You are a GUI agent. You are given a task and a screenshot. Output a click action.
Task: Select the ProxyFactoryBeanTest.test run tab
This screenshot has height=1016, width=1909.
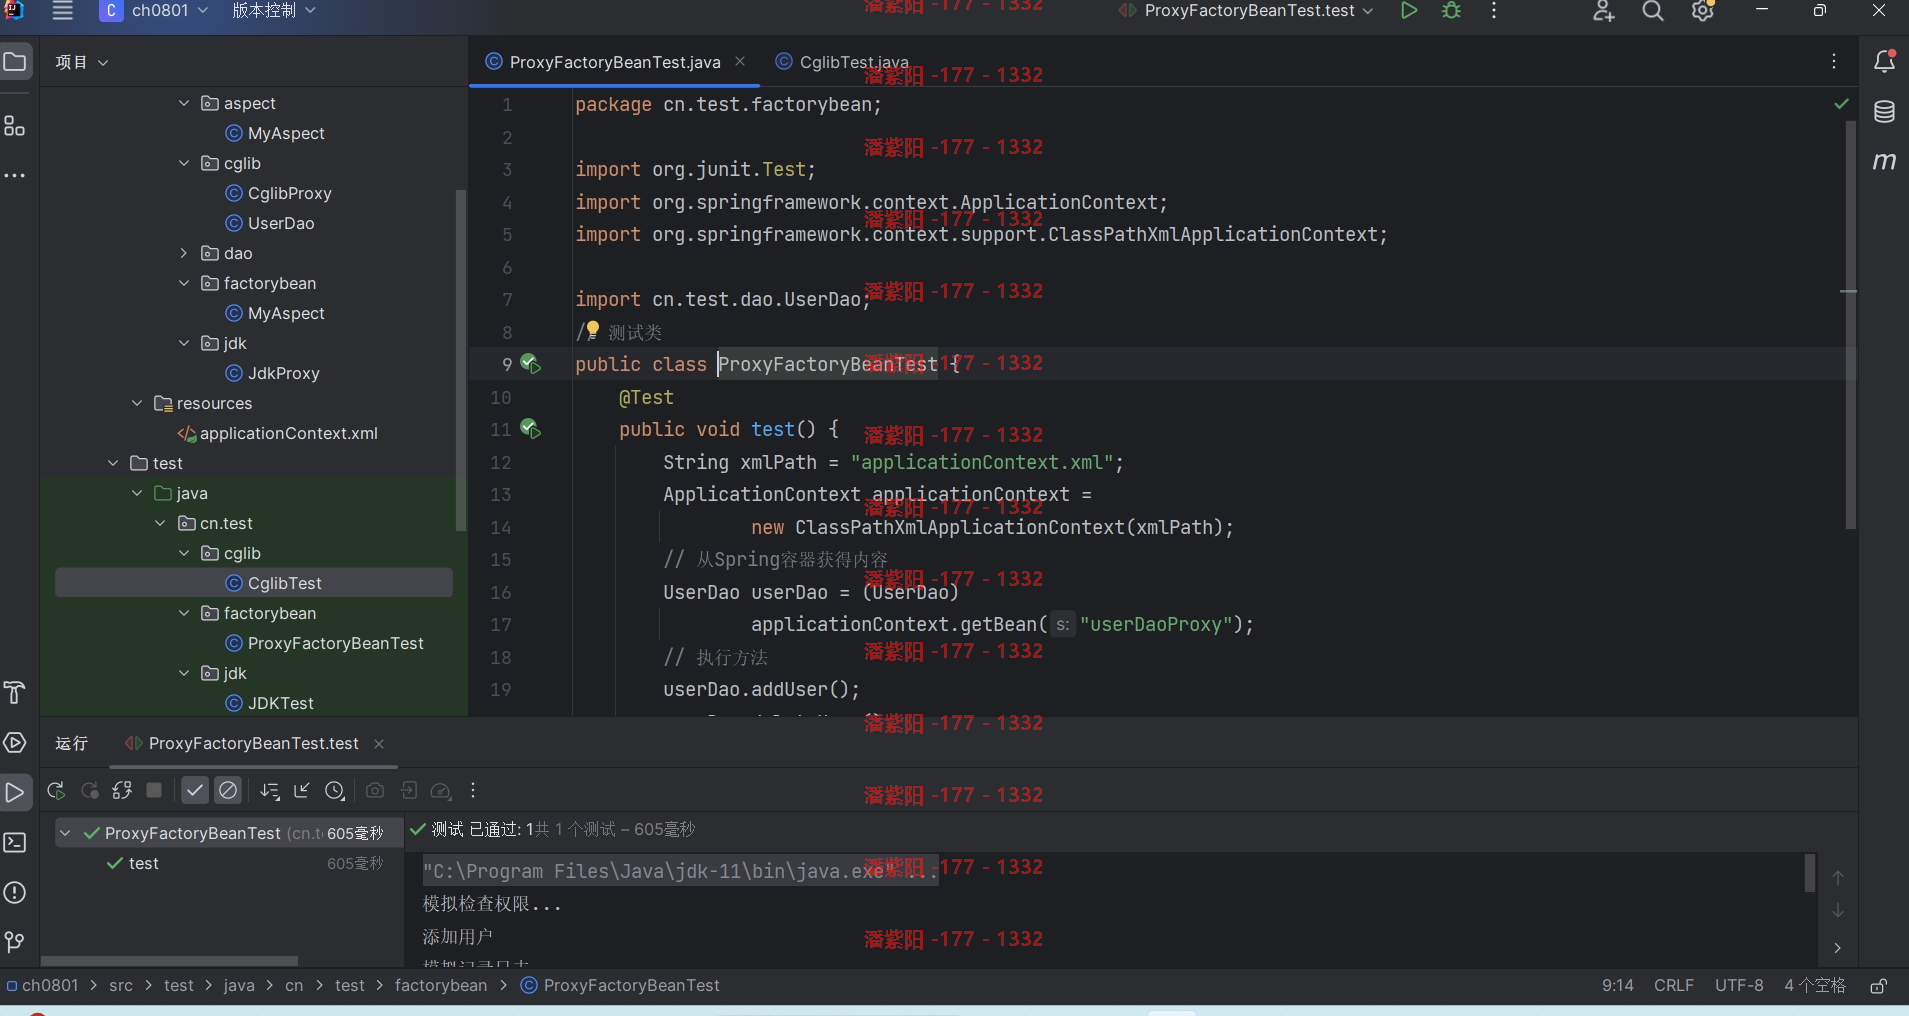point(253,743)
